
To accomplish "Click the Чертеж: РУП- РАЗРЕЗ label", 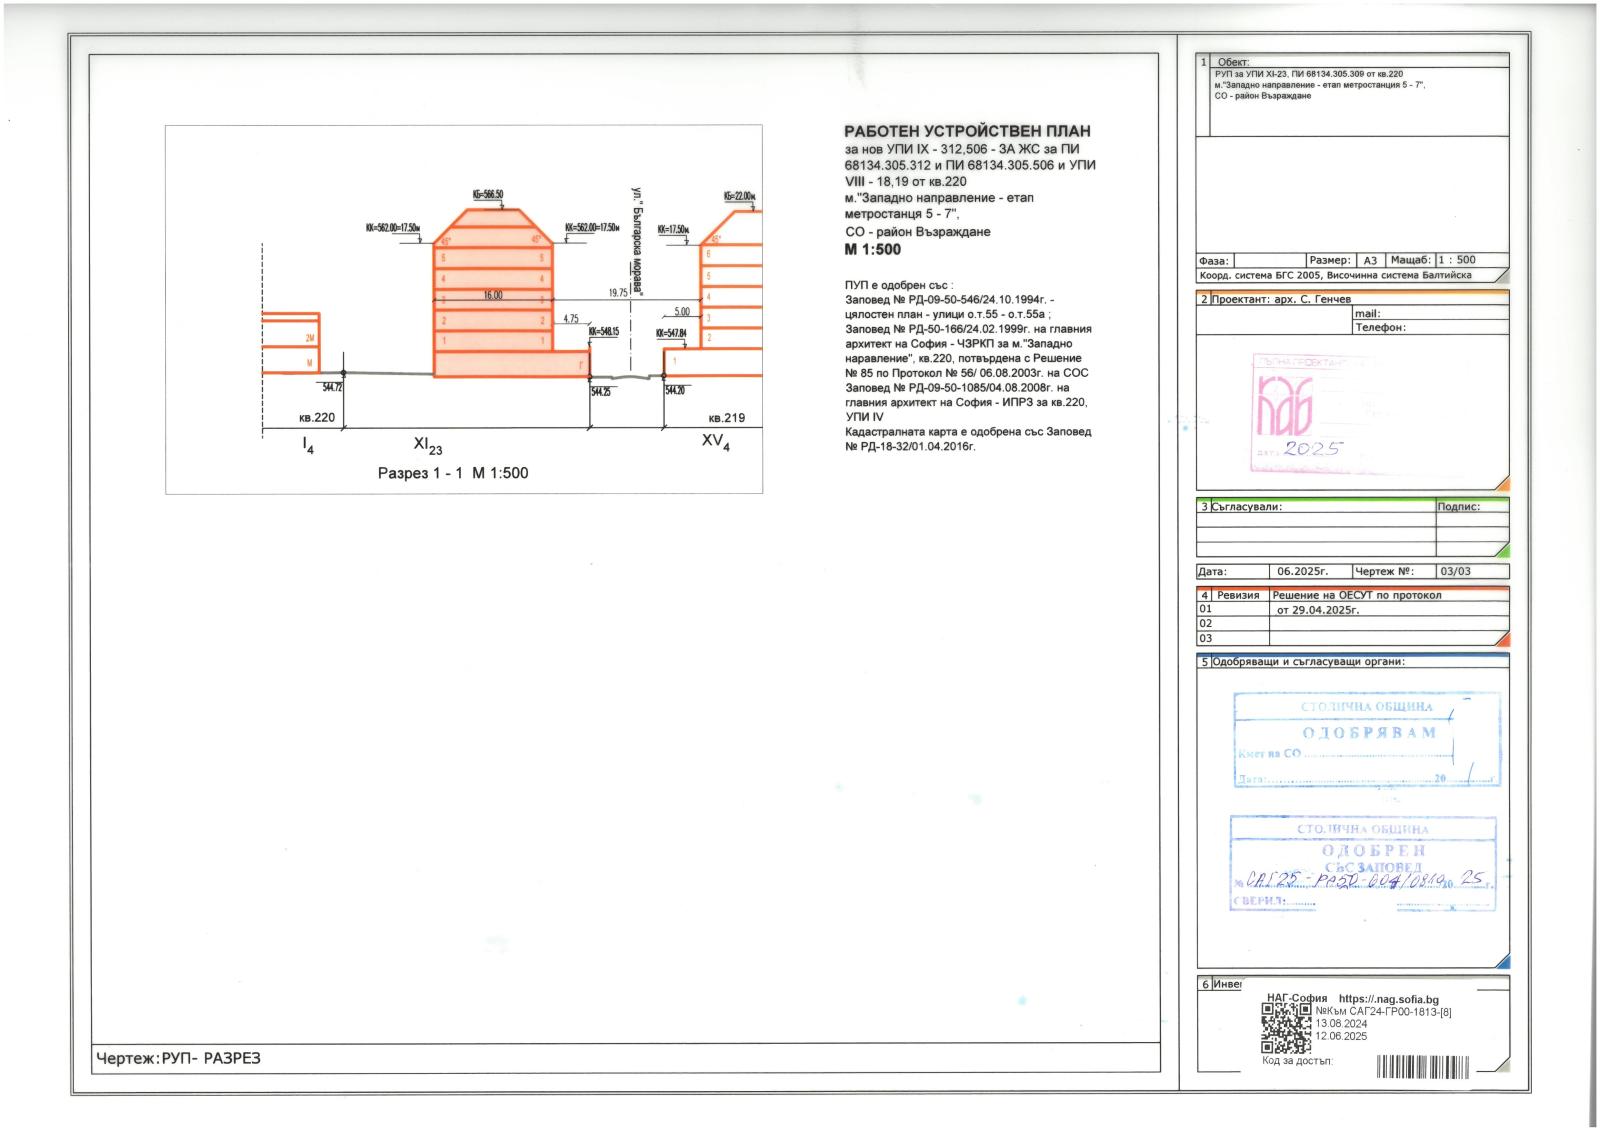I will click(178, 1058).
